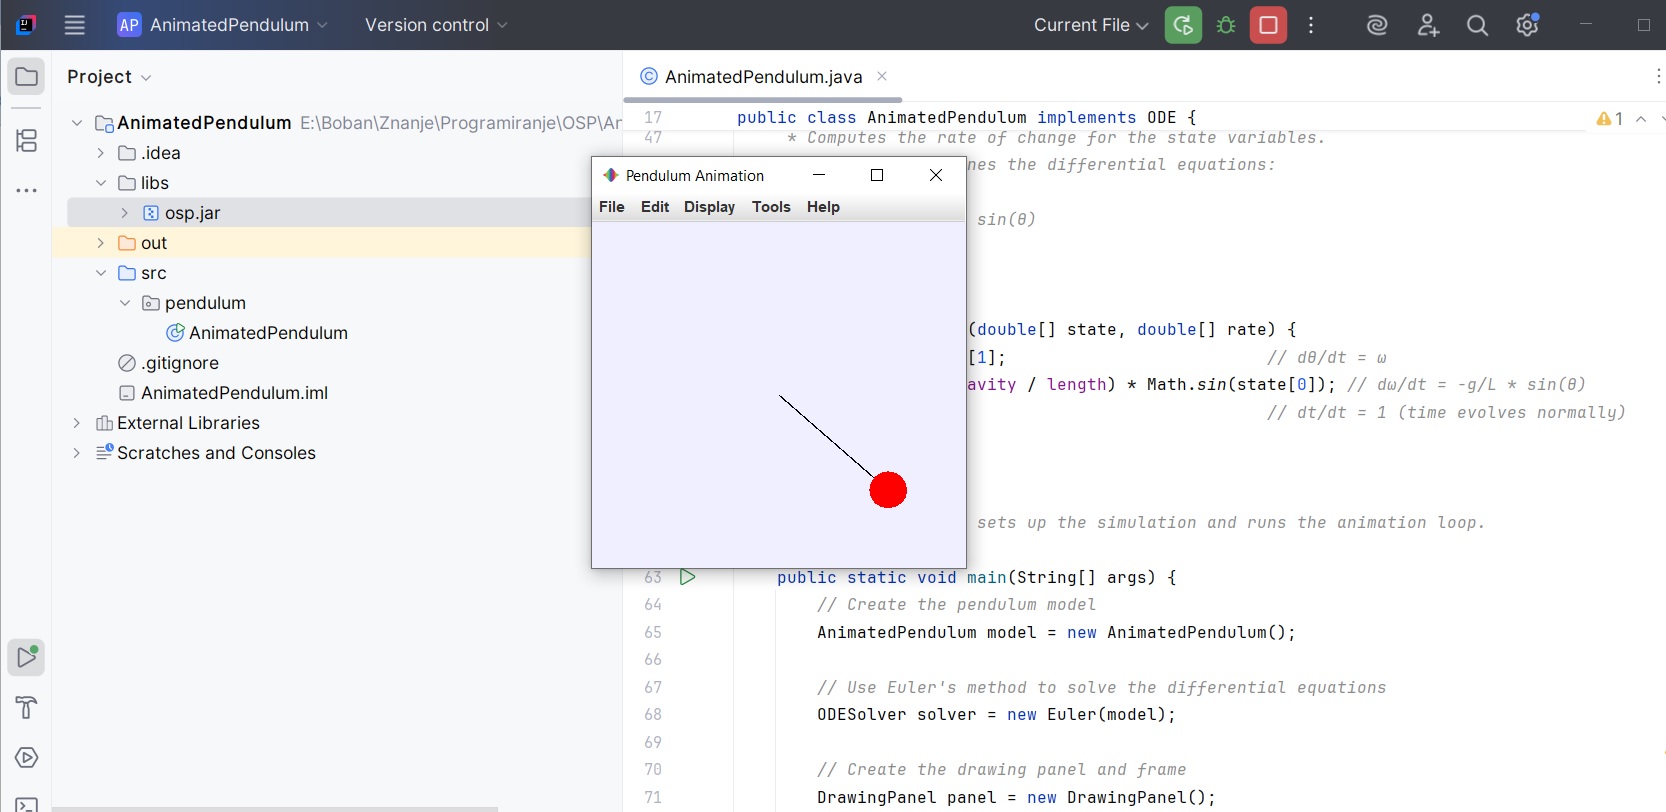The width and height of the screenshot is (1666, 812).
Task: Expand the out folder
Action: click(x=101, y=243)
